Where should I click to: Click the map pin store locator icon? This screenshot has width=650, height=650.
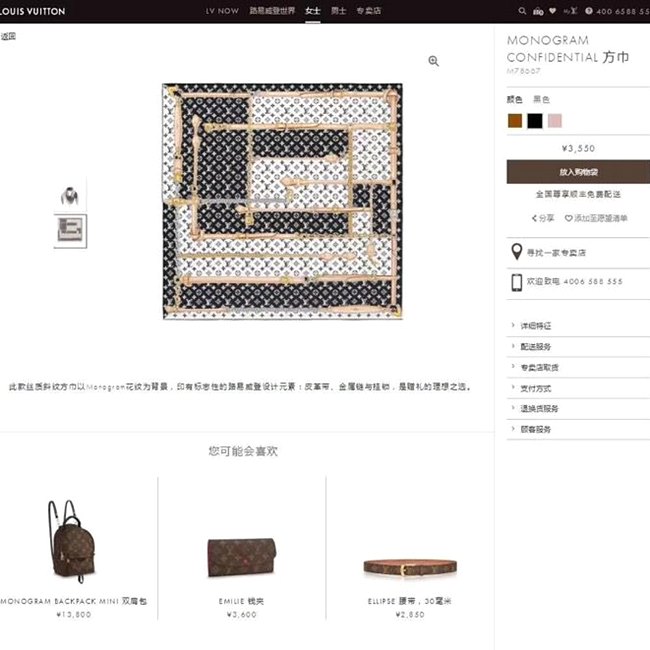pyautogui.click(x=517, y=252)
